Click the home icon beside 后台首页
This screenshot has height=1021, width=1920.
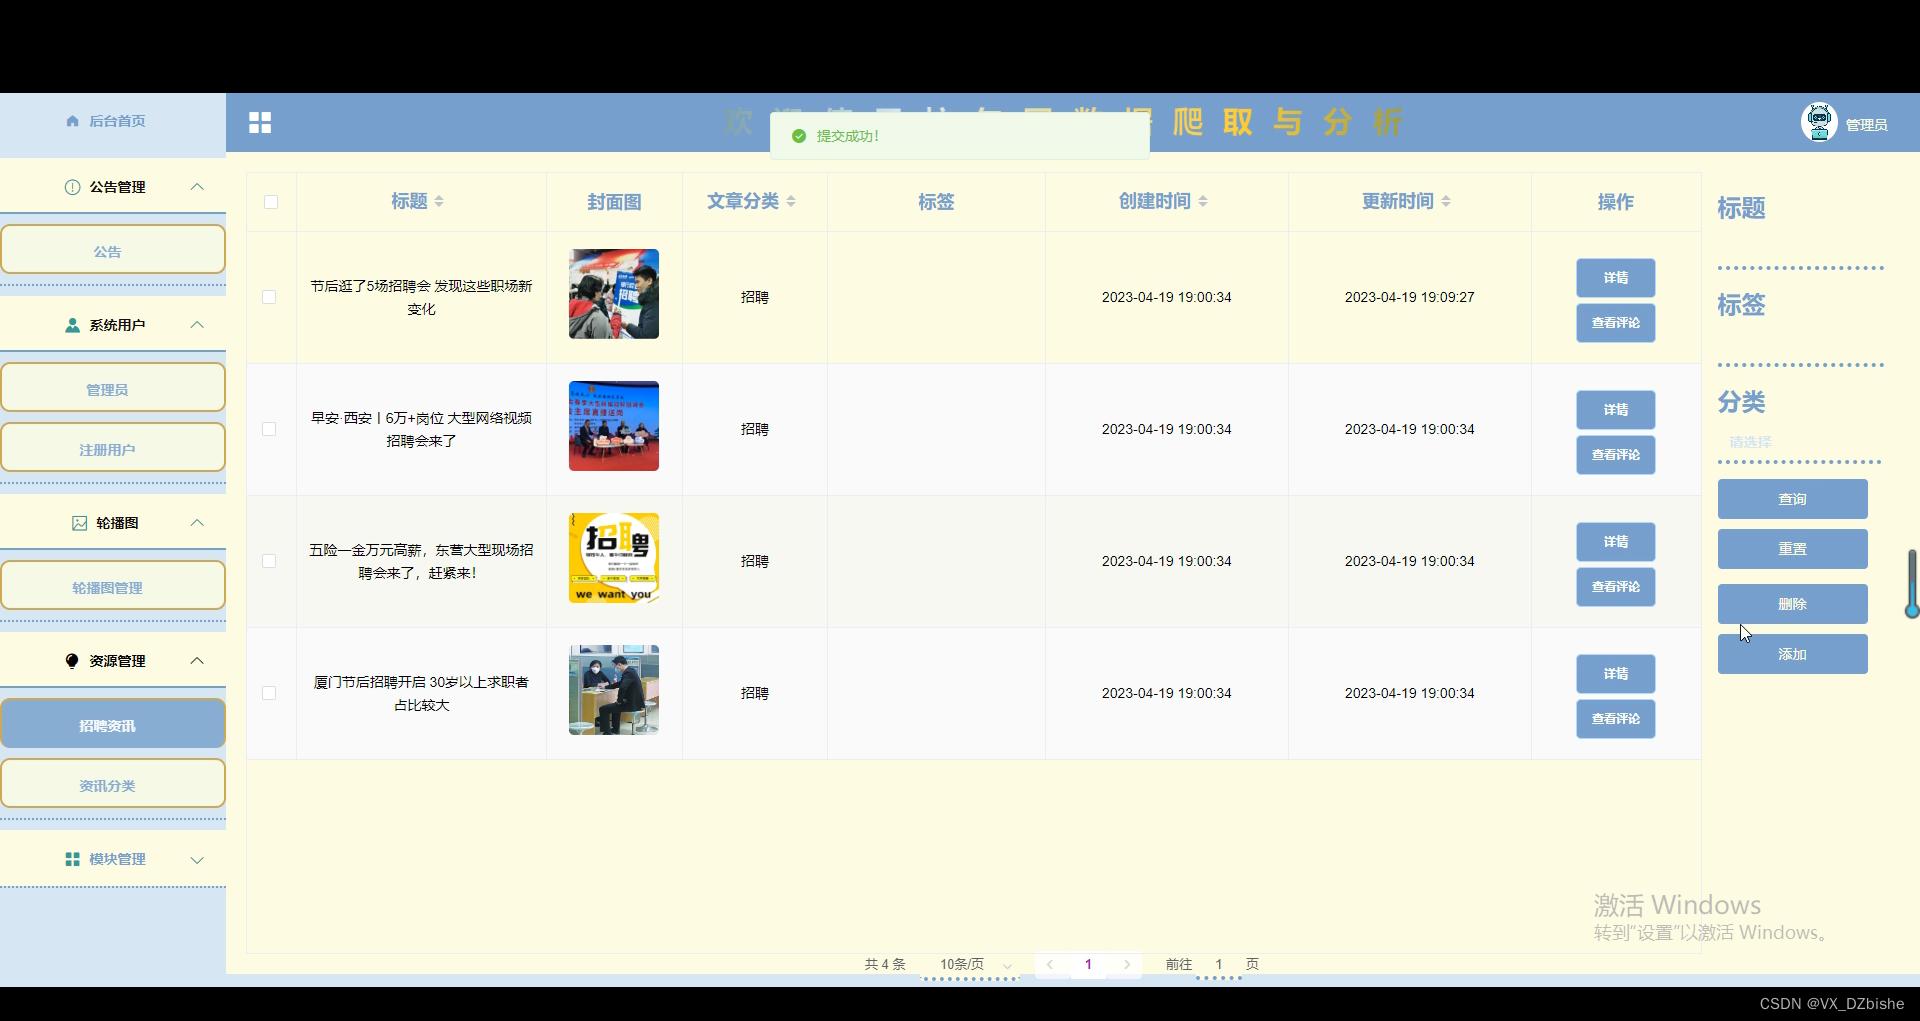(72, 121)
